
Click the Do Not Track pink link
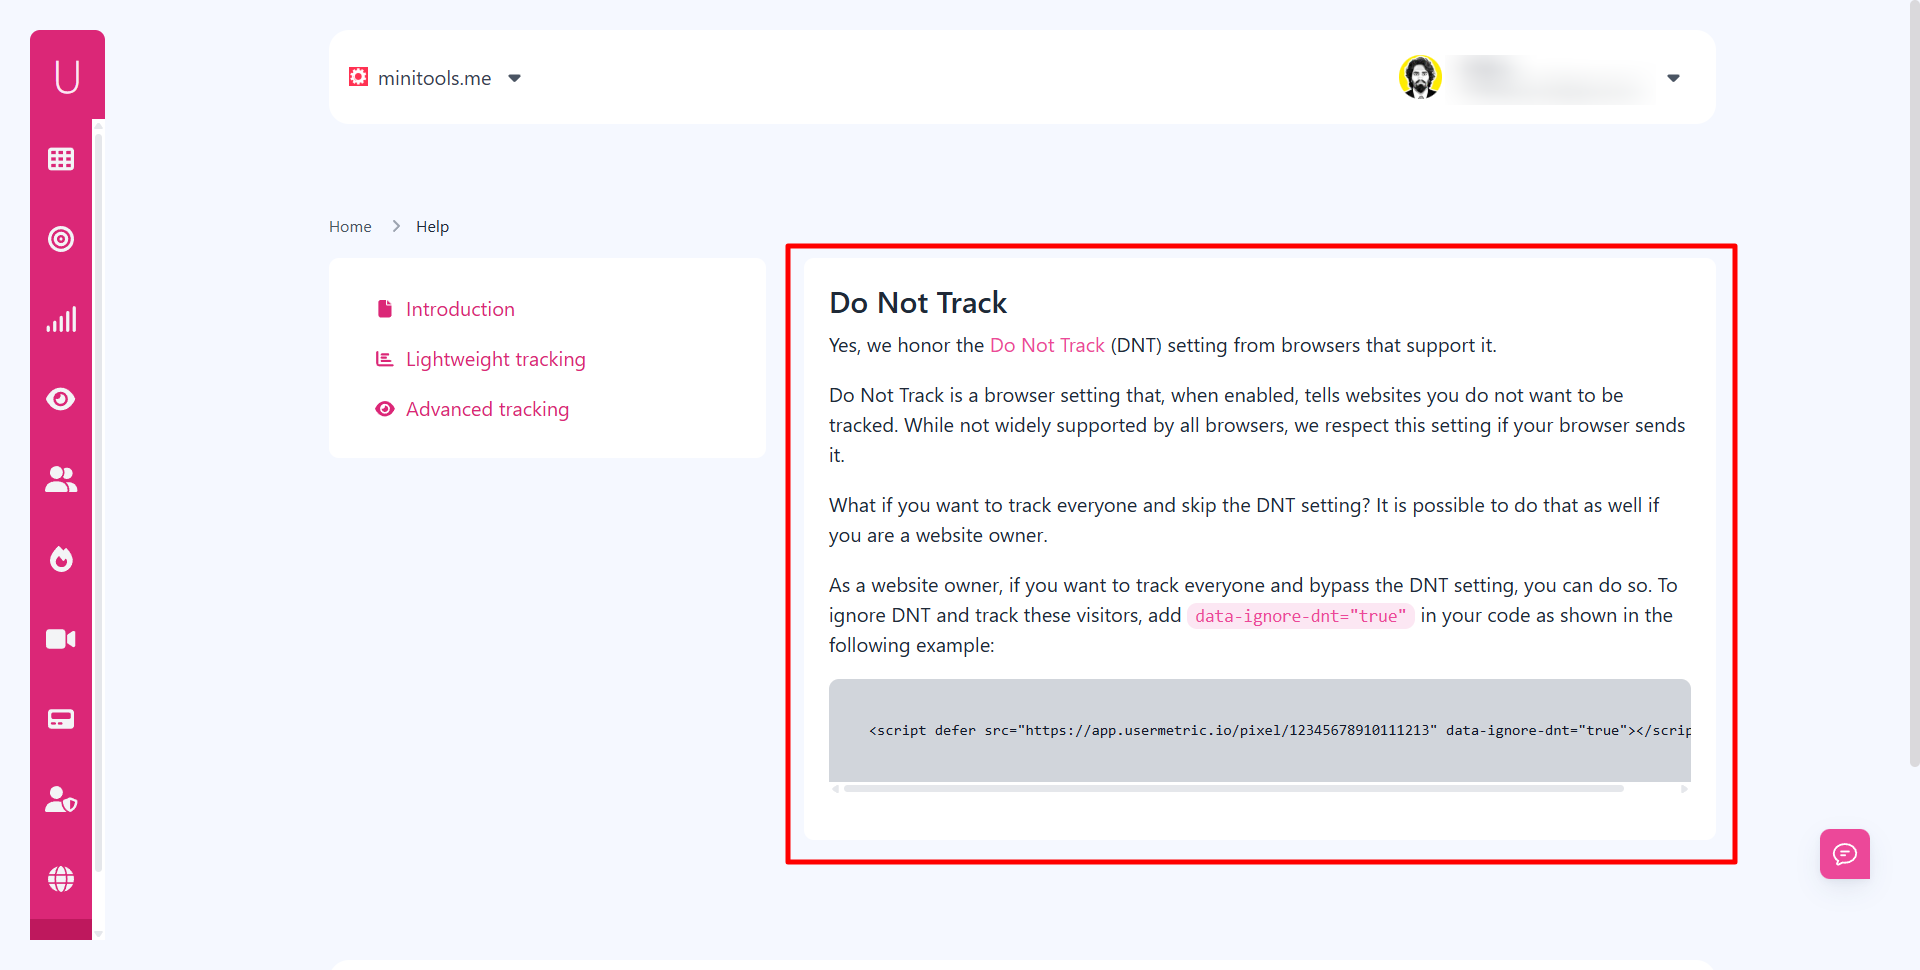coord(1046,345)
